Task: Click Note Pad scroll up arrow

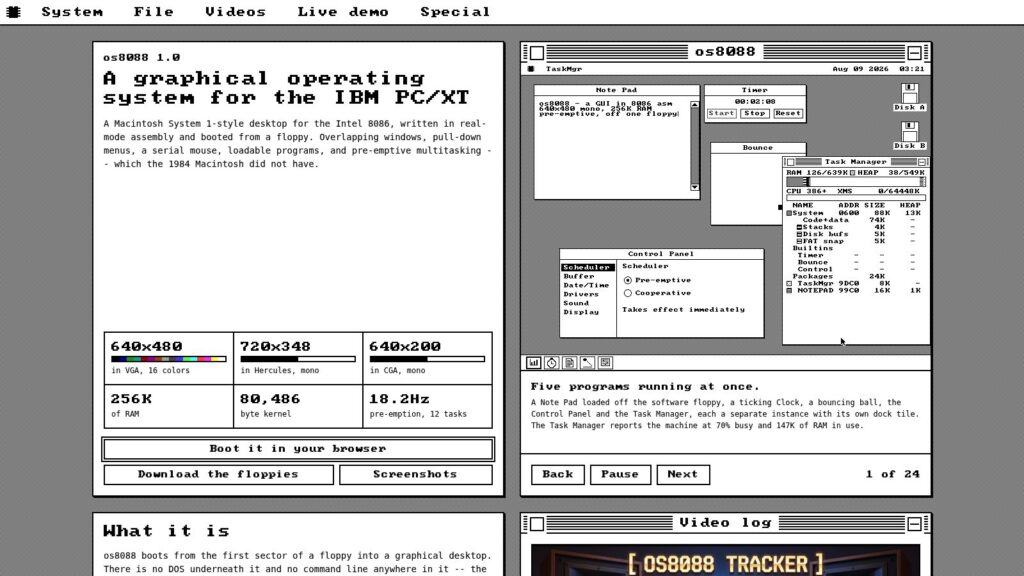Action: point(694,104)
